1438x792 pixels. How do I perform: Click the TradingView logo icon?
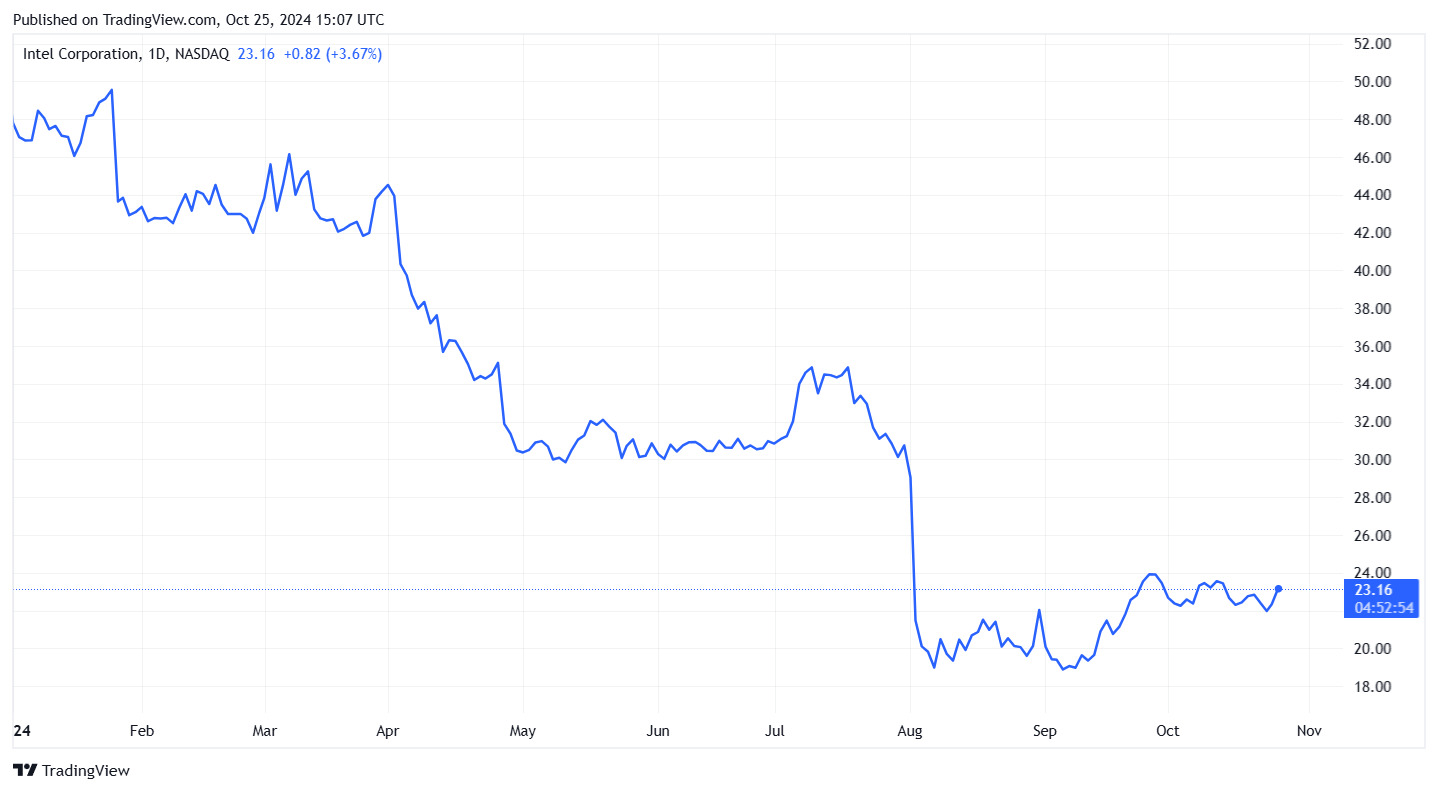tap(25, 771)
